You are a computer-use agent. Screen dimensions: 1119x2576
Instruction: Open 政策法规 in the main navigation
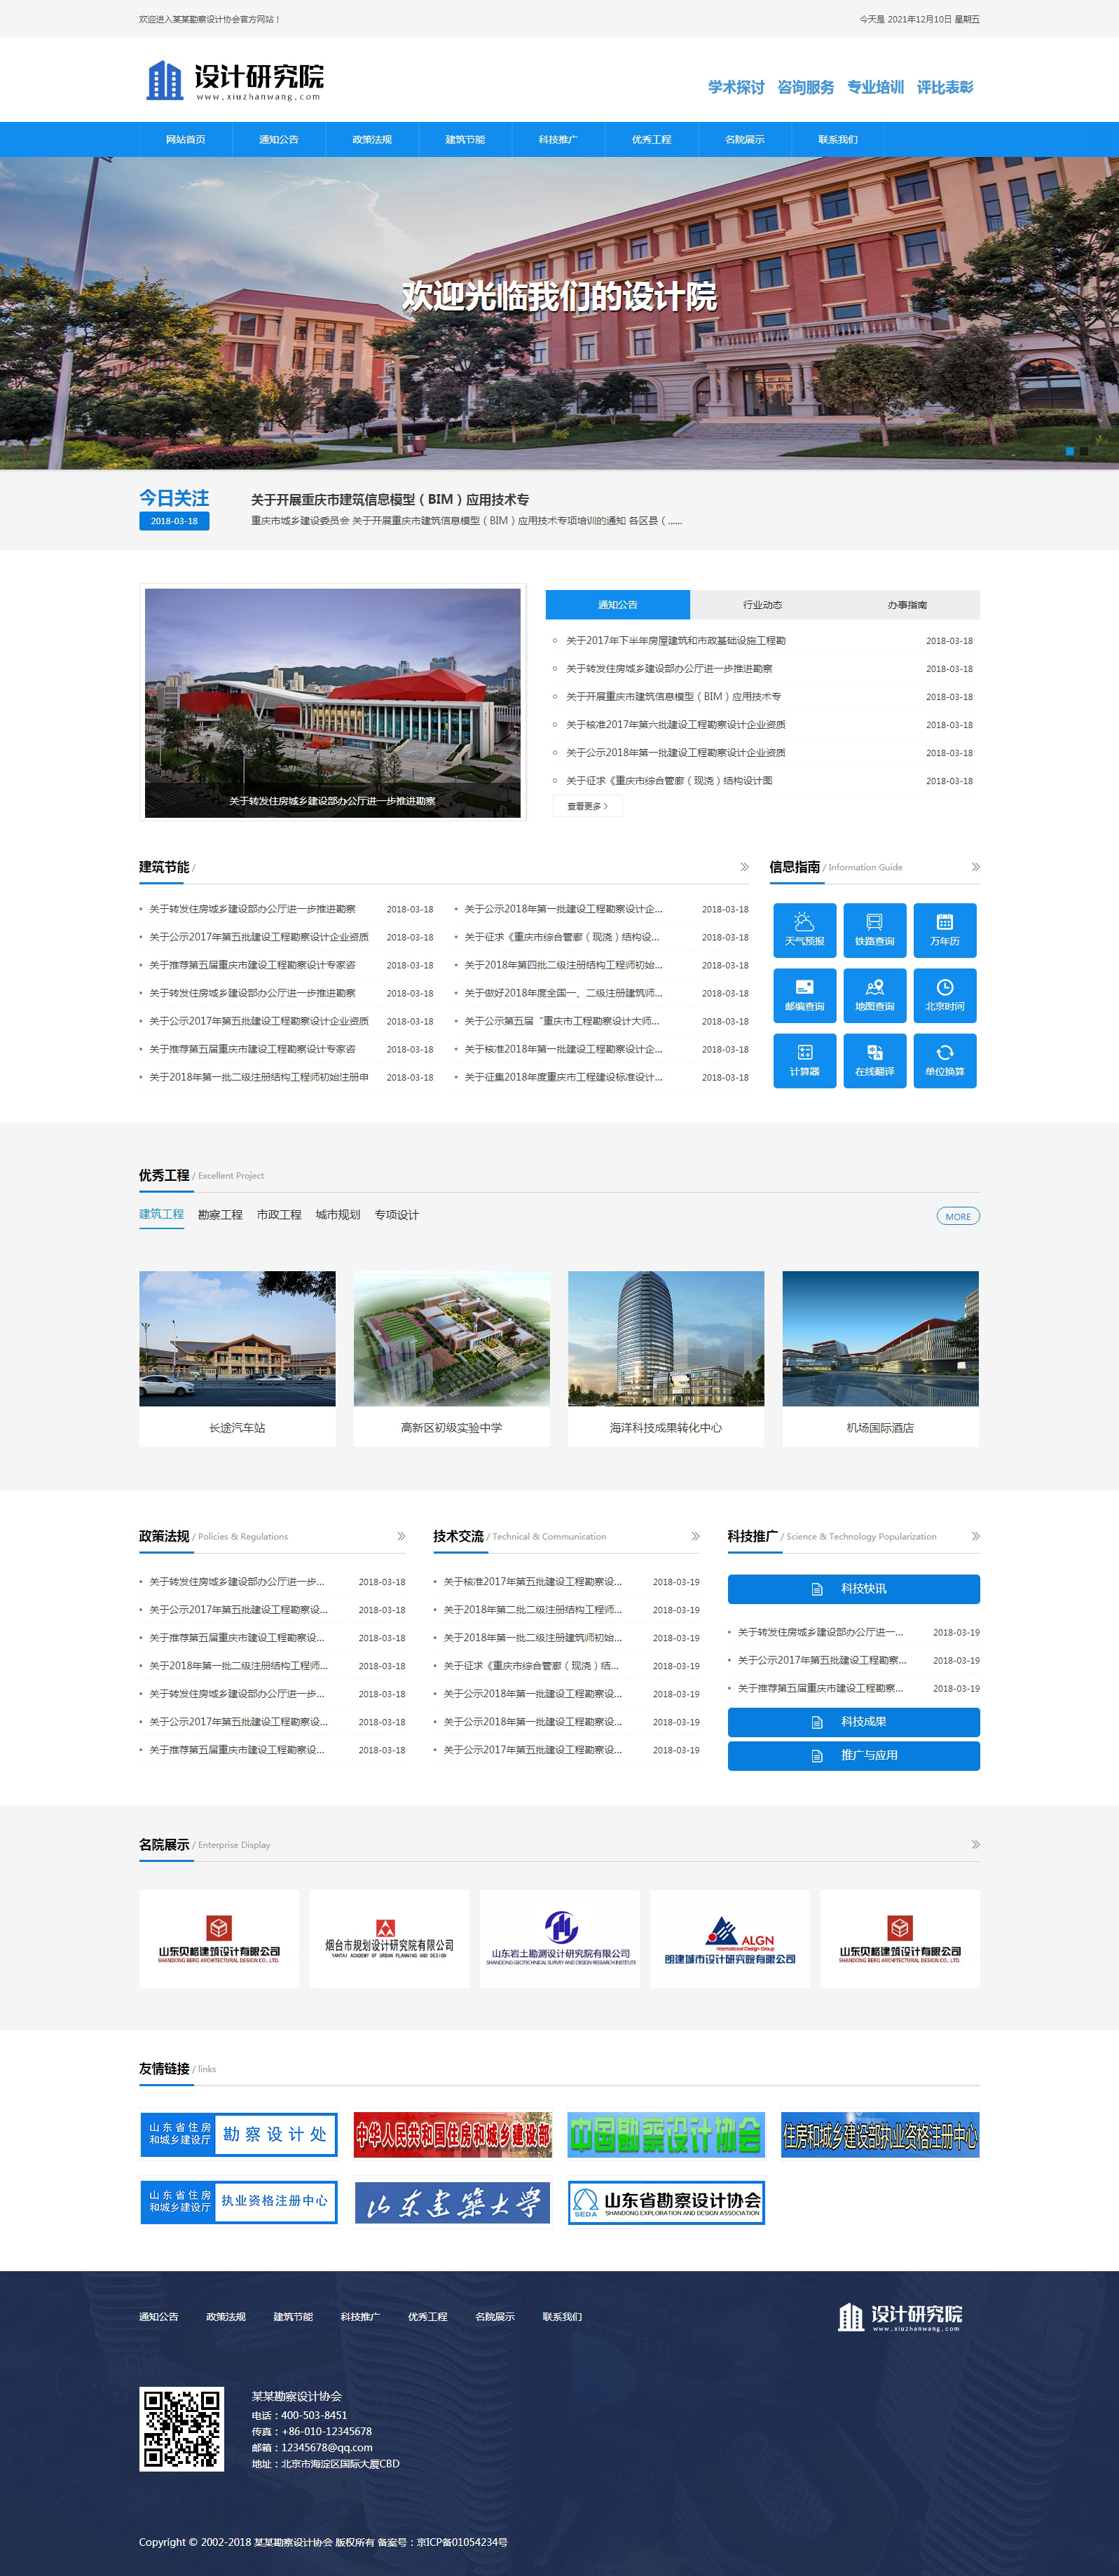(x=372, y=139)
